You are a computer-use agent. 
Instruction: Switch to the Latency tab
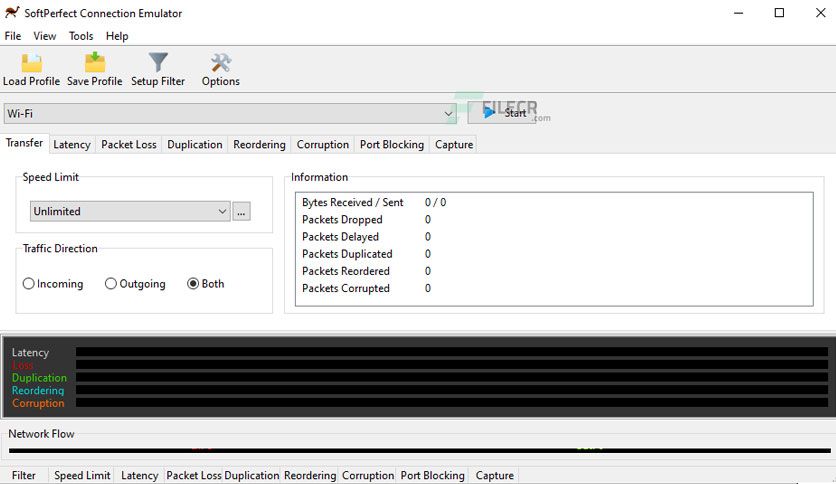pos(72,144)
